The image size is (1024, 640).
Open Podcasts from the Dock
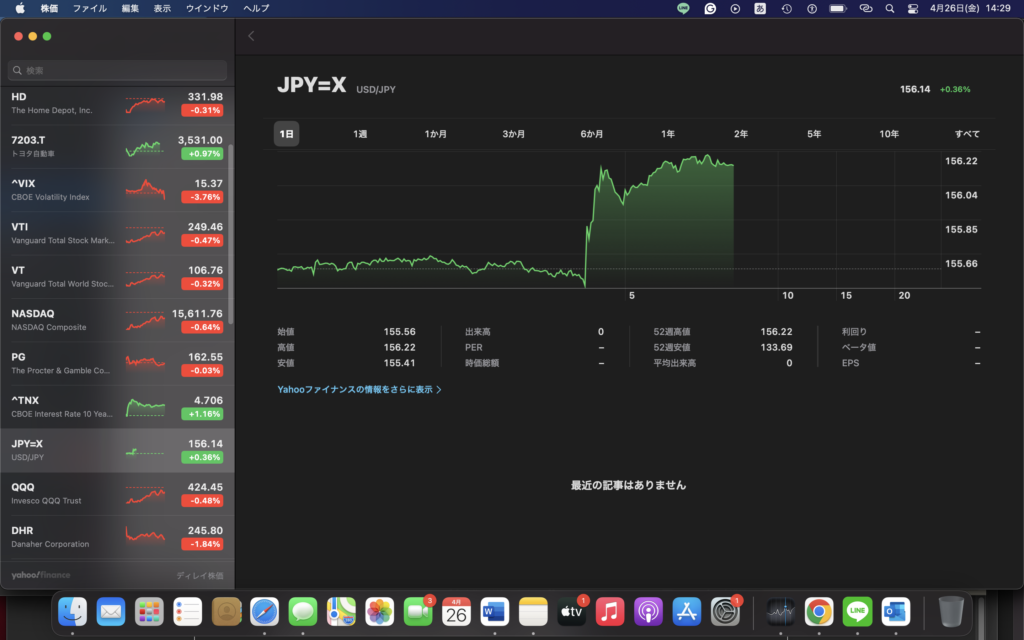648,611
